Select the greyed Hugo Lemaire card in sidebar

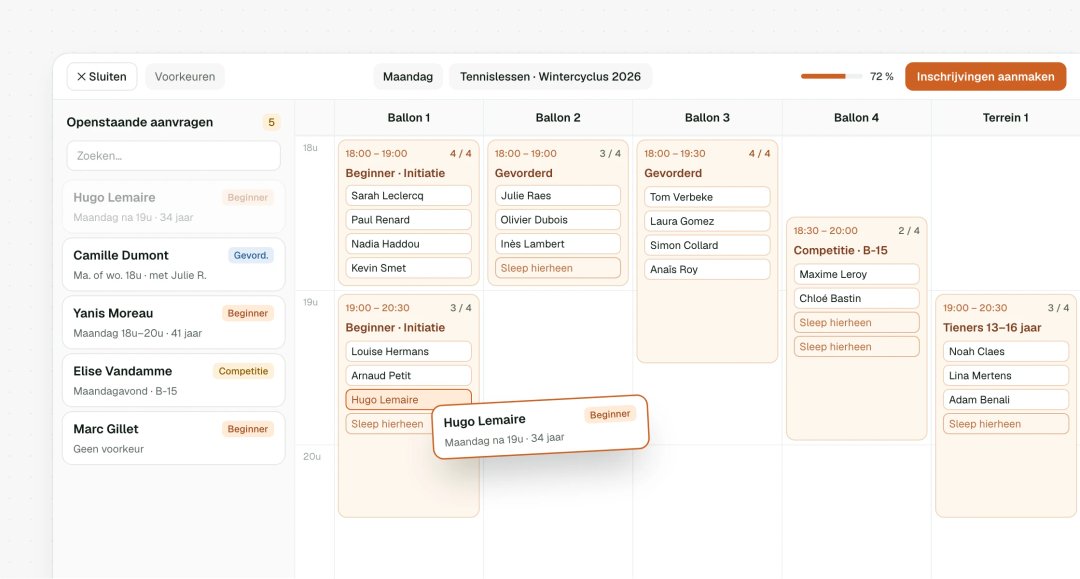(x=174, y=207)
